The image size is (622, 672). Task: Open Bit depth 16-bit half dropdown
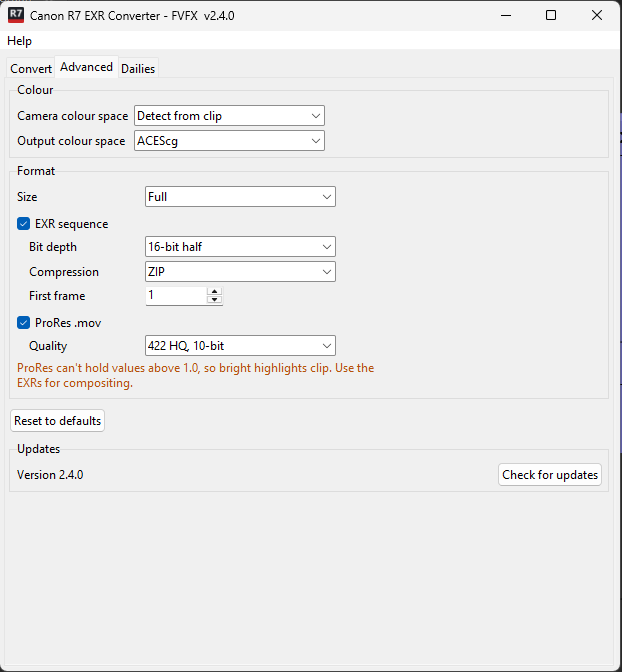240,247
